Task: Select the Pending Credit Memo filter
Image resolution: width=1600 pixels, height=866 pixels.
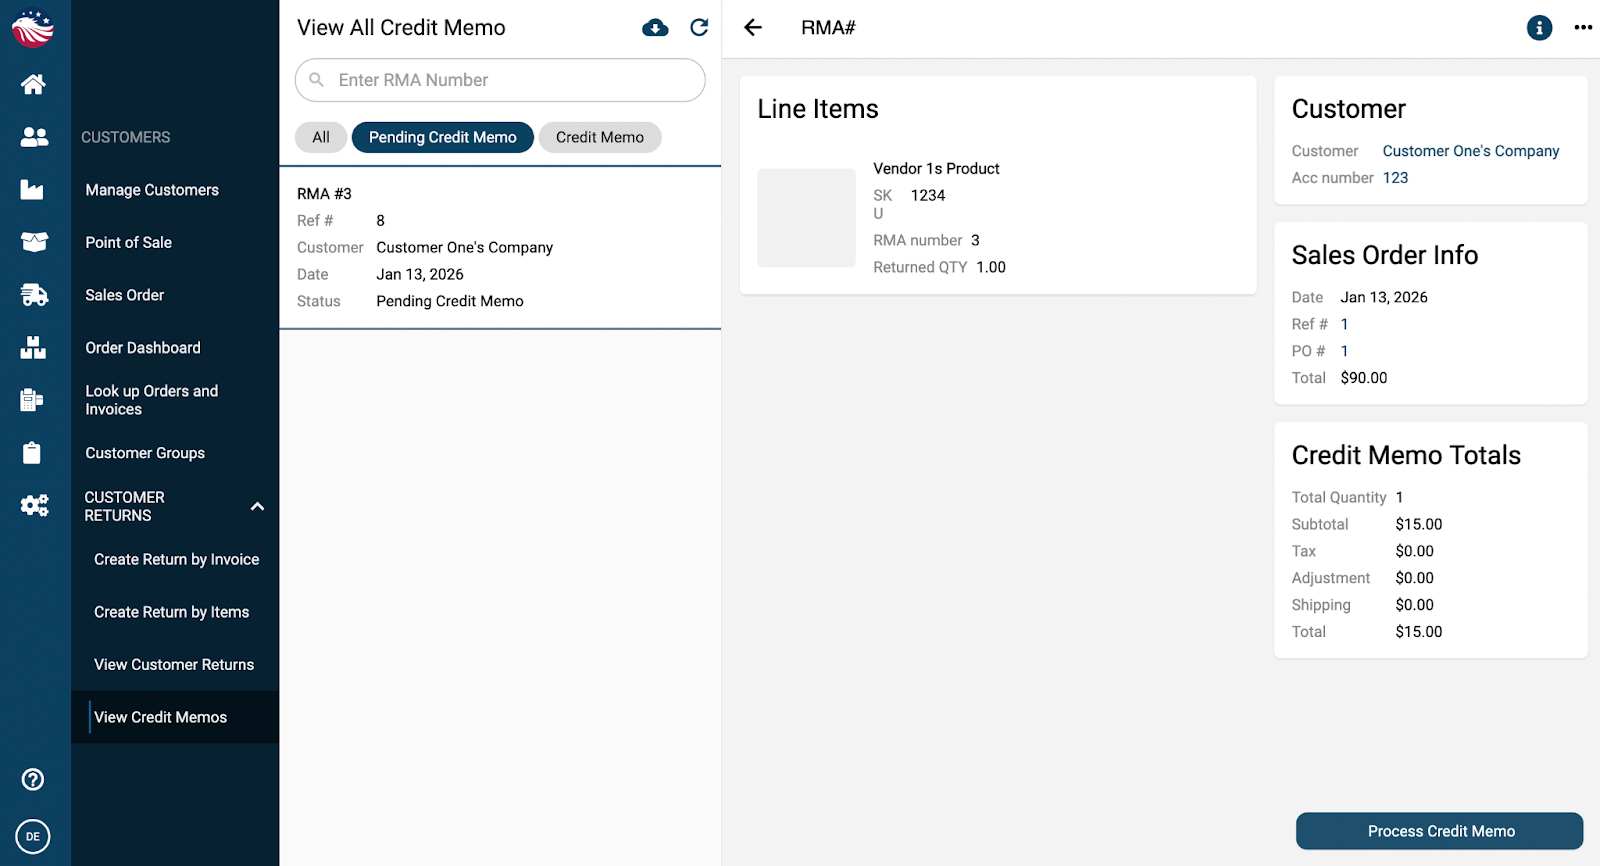Action: click(443, 137)
